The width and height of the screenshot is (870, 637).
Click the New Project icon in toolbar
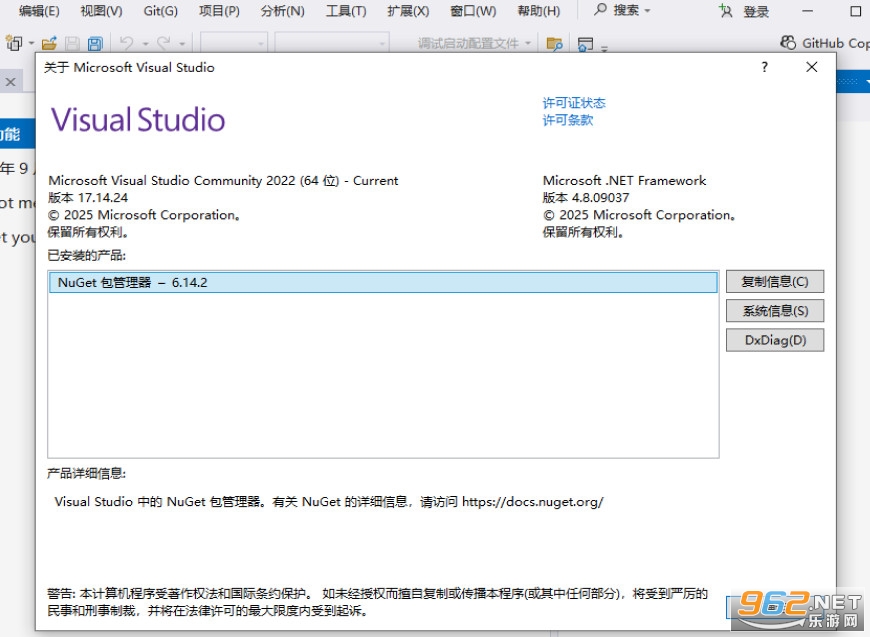point(13,43)
